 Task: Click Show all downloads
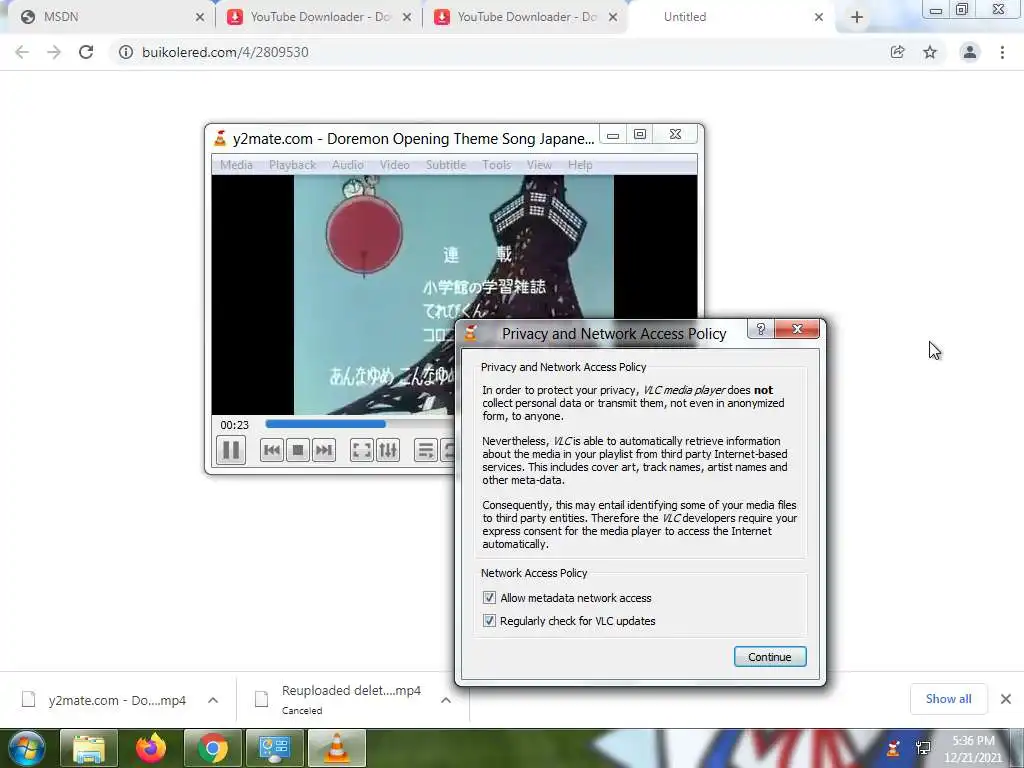coord(948,699)
